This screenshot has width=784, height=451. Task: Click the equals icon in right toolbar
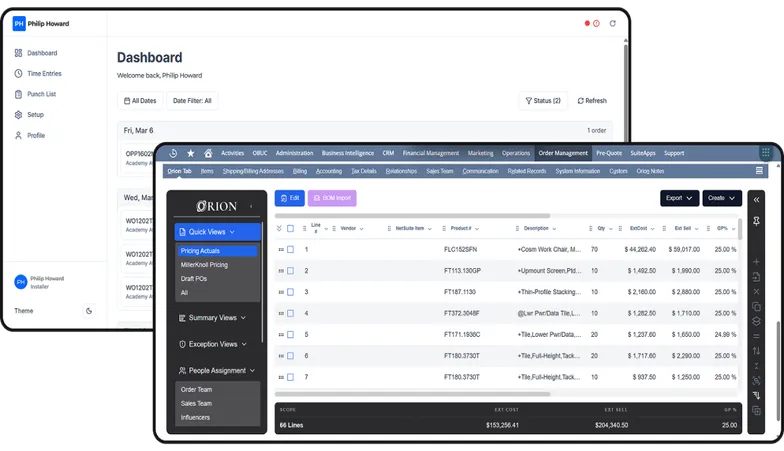click(756, 336)
